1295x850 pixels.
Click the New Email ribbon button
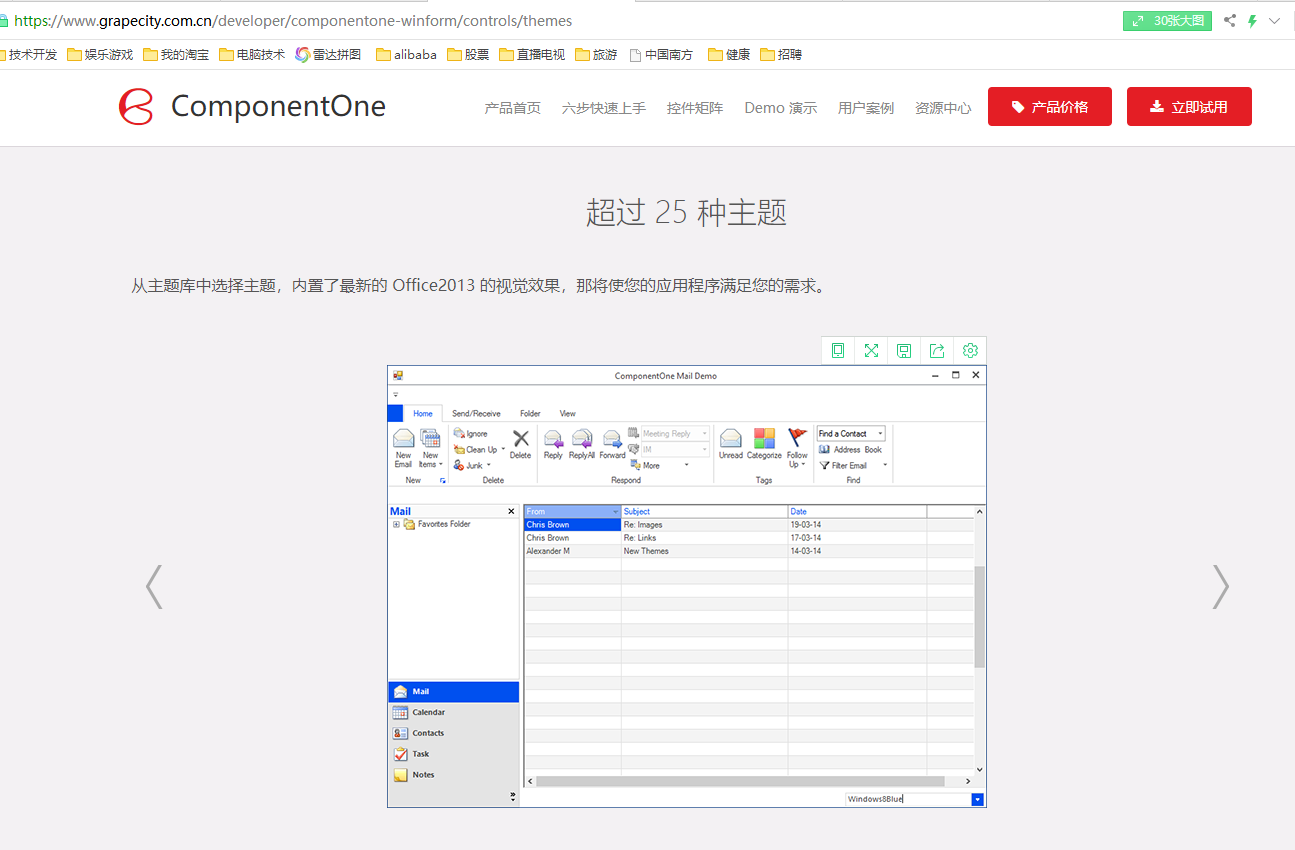coord(403,448)
